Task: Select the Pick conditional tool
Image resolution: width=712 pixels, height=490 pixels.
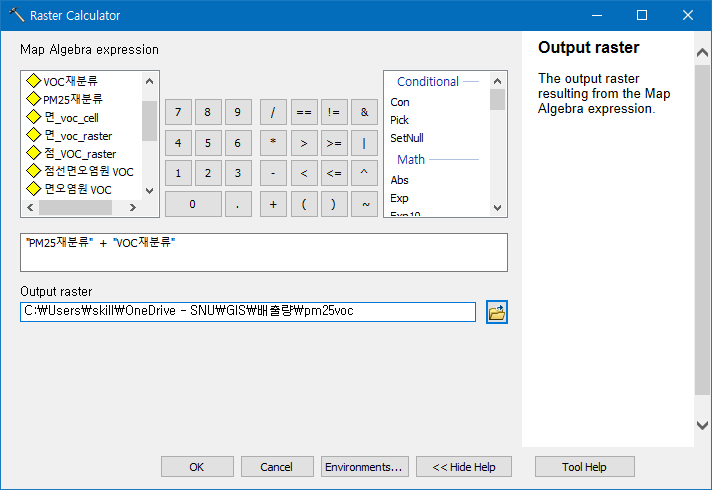Action: click(399, 120)
